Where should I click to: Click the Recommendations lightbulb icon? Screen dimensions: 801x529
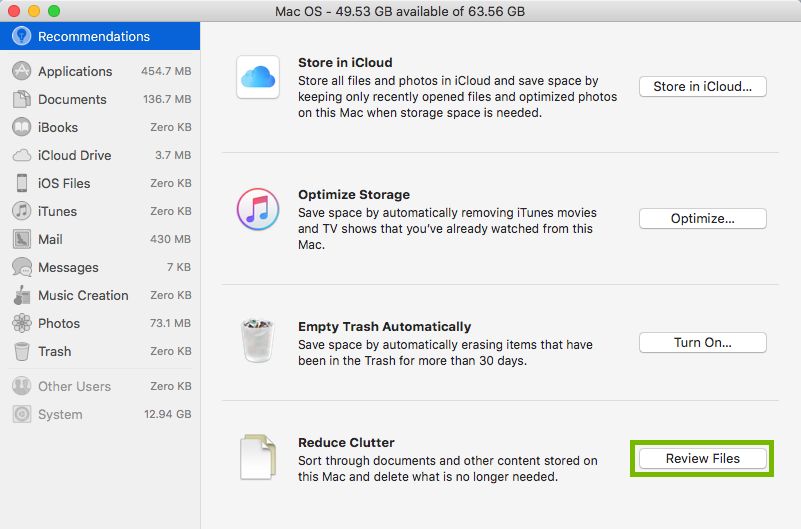(x=21, y=36)
